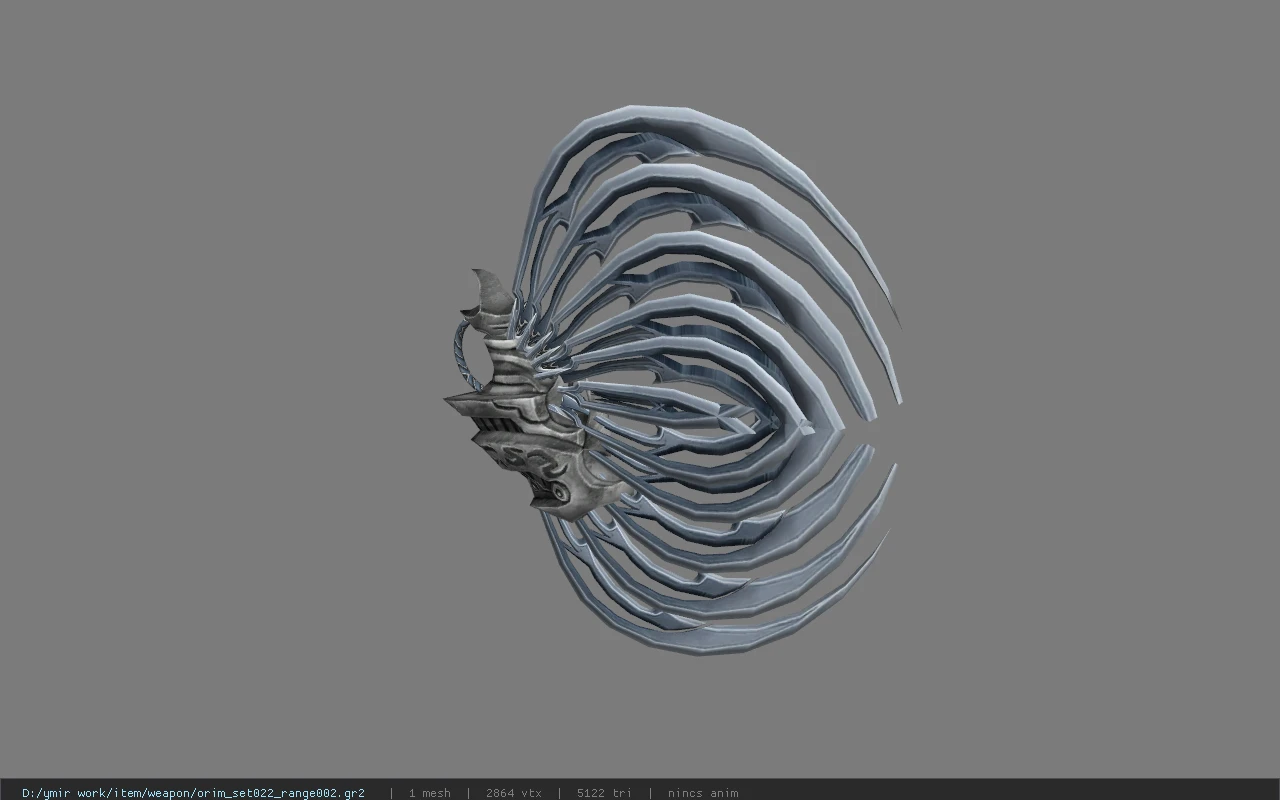The width and height of the screenshot is (1280, 800).
Task: Click the 3D weapon model in viewport
Action: pos(673,382)
